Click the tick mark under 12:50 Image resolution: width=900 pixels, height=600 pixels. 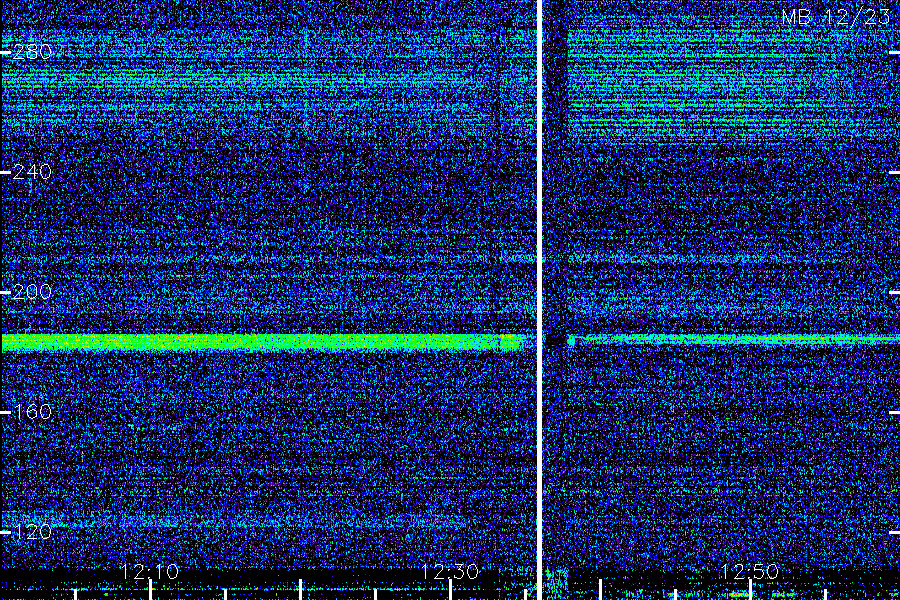750,590
